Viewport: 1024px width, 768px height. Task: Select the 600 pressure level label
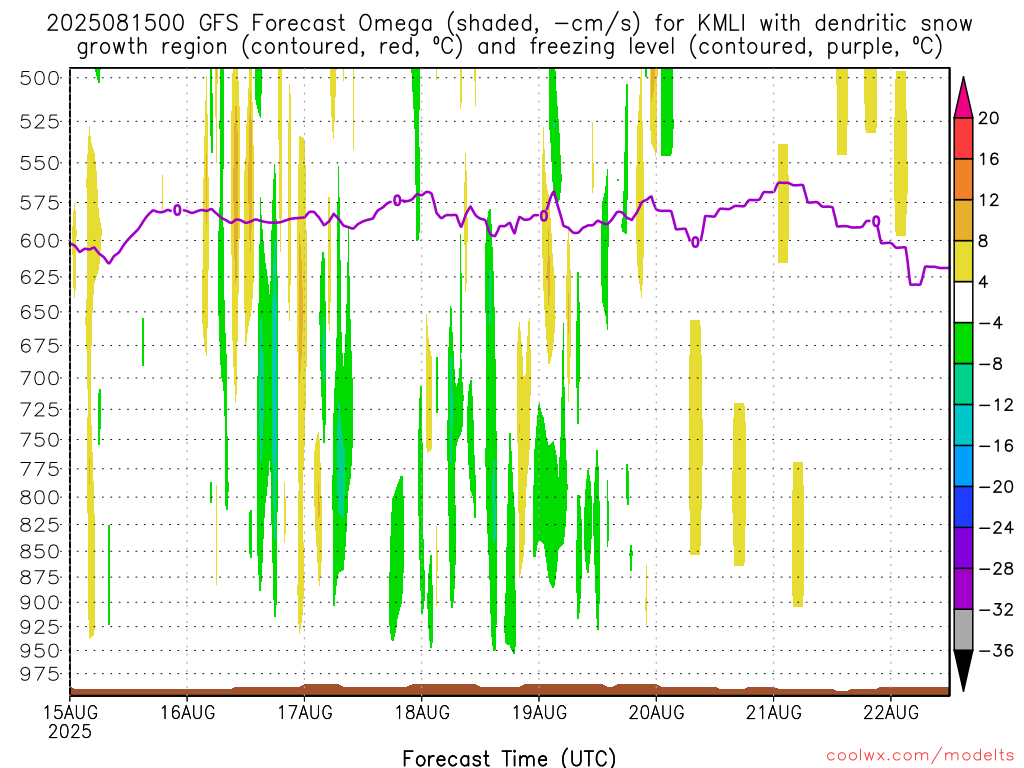point(40,241)
